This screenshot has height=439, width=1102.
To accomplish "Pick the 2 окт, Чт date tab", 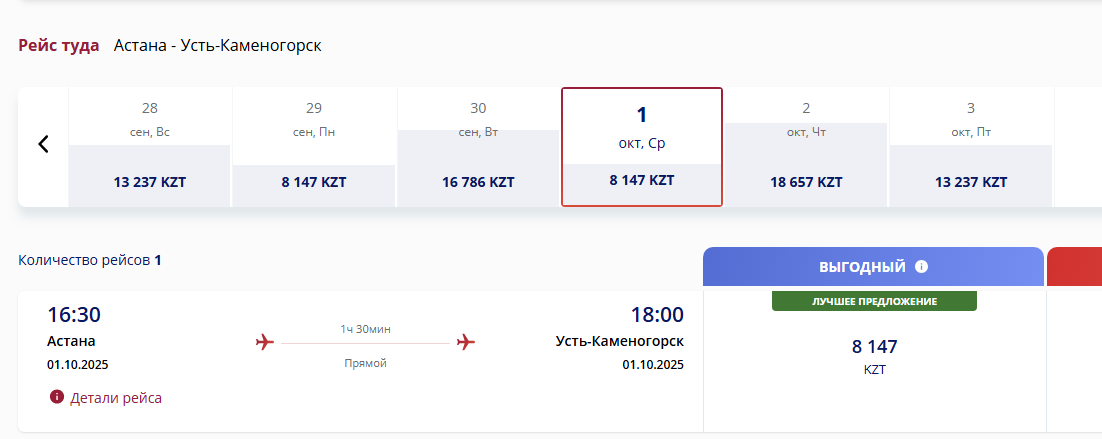I will [x=806, y=147].
